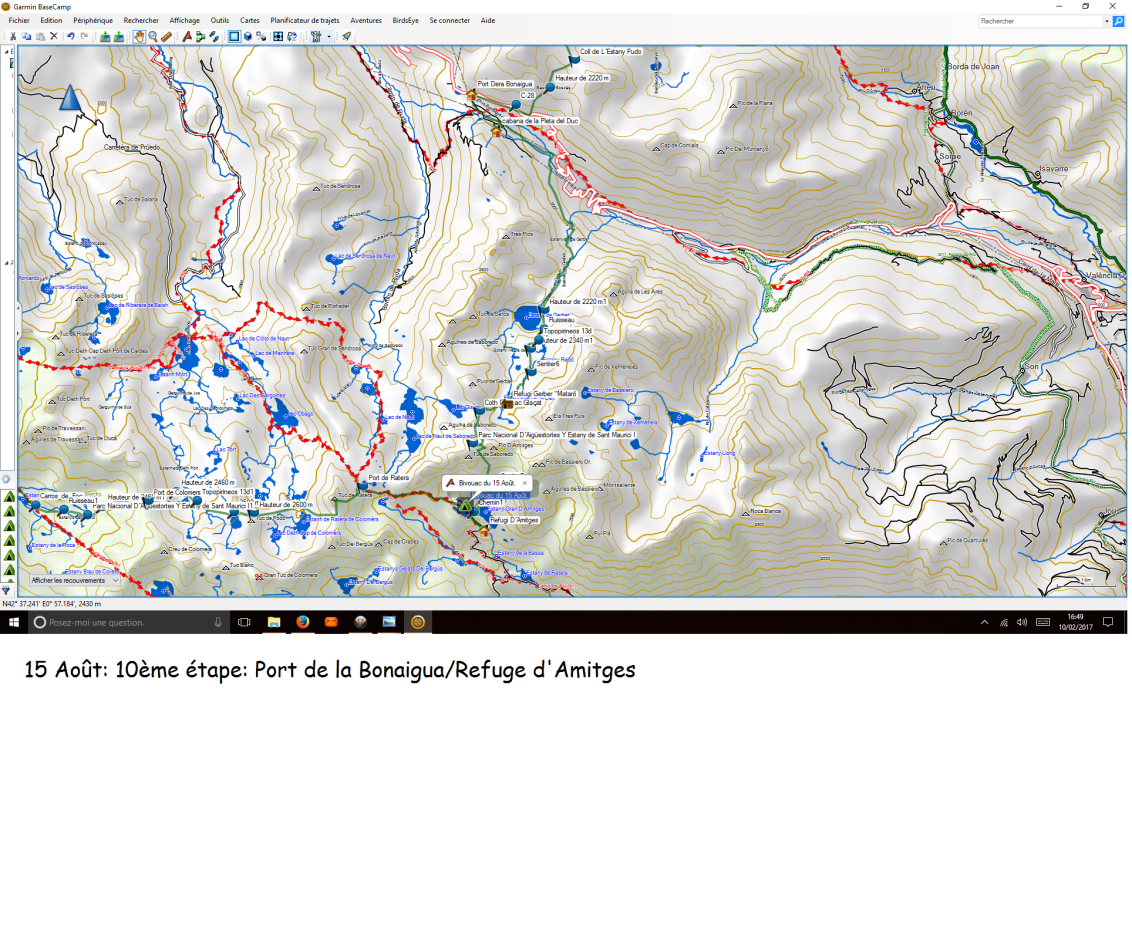Click the Copy toolbar icon
Image resolution: width=1132 pixels, height=925 pixels.
pyautogui.click(x=27, y=36)
